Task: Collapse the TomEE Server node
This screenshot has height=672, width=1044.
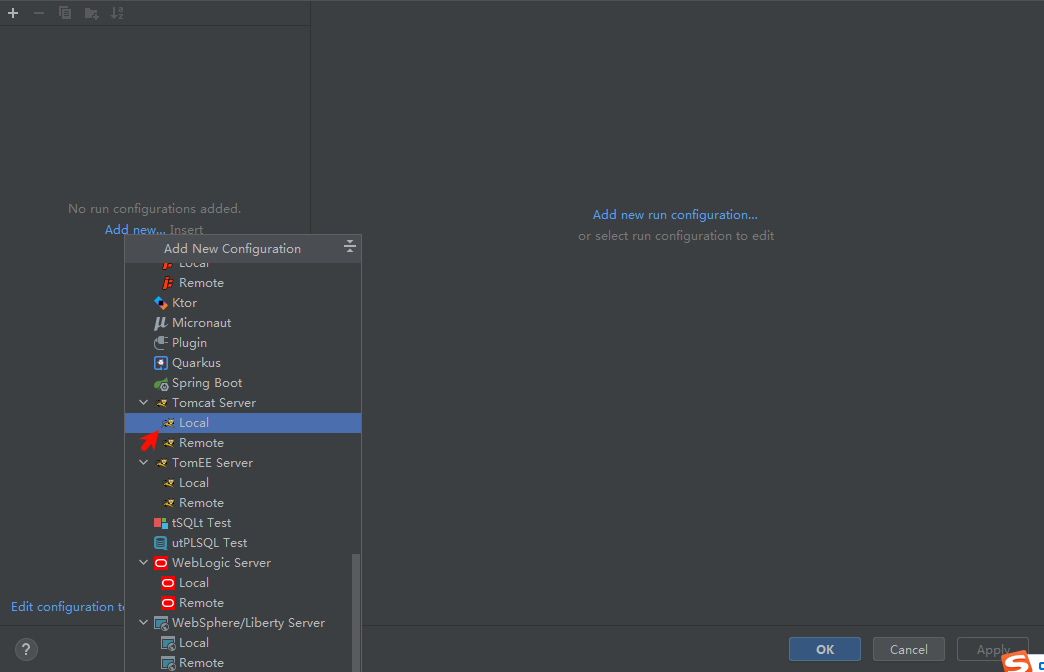Action: pyautogui.click(x=143, y=462)
